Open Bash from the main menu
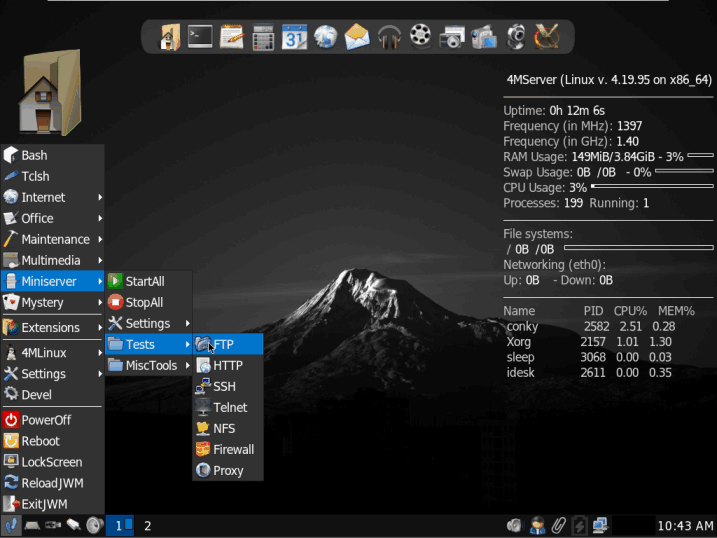 pos(53,155)
